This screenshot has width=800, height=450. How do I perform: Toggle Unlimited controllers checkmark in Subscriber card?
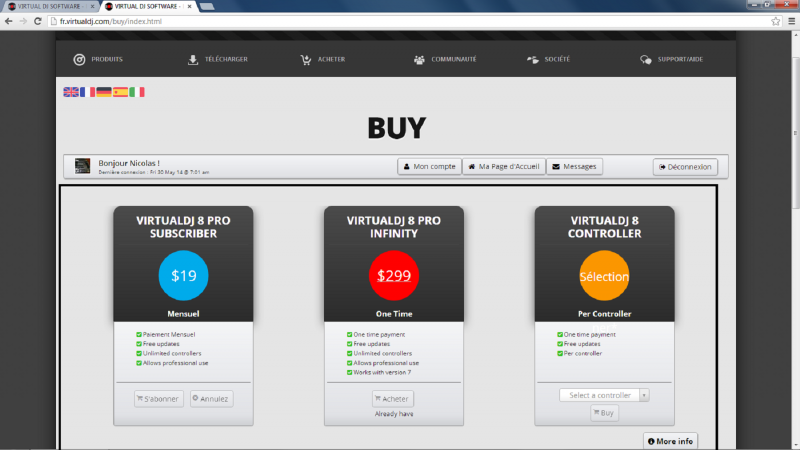(139, 354)
